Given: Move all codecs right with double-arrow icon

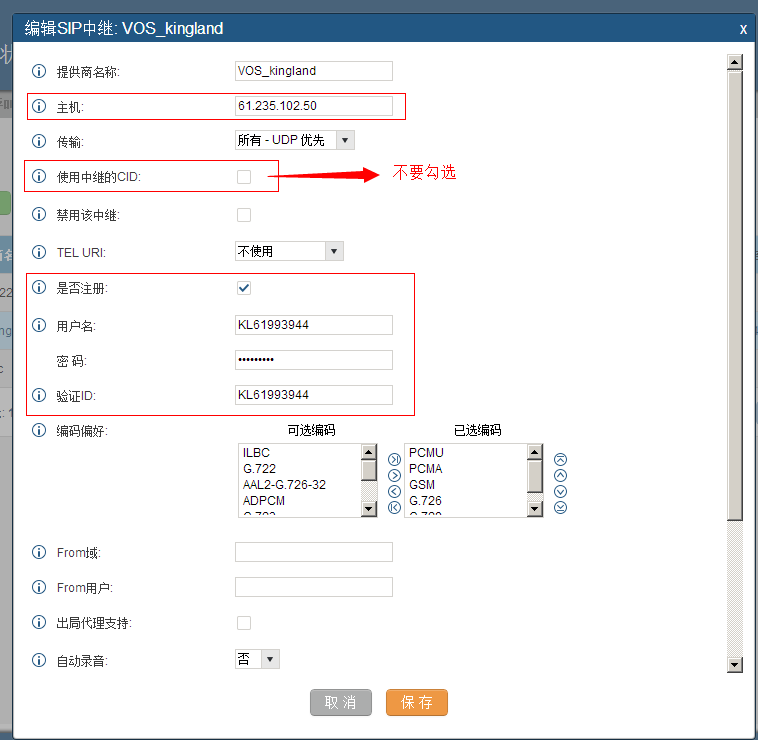Looking at the screenshot, I should click(x=394, y=459).
